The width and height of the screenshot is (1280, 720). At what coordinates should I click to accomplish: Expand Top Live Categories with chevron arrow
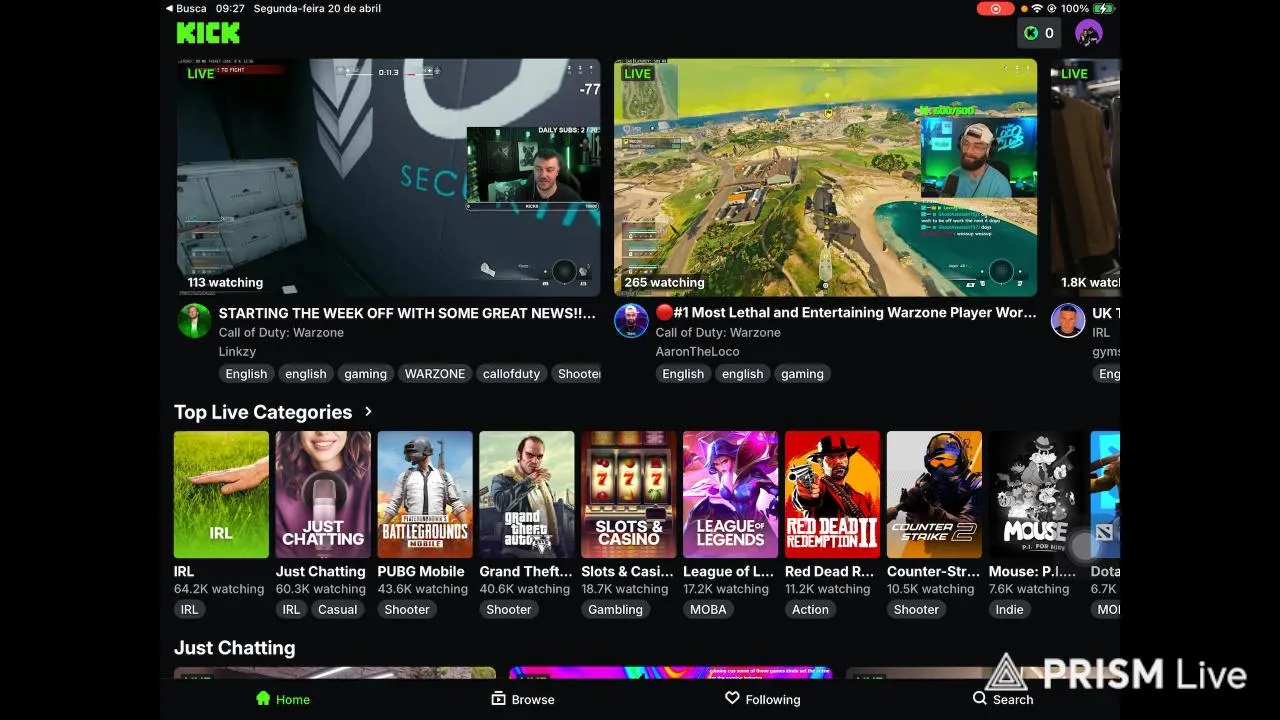(368, 411)
